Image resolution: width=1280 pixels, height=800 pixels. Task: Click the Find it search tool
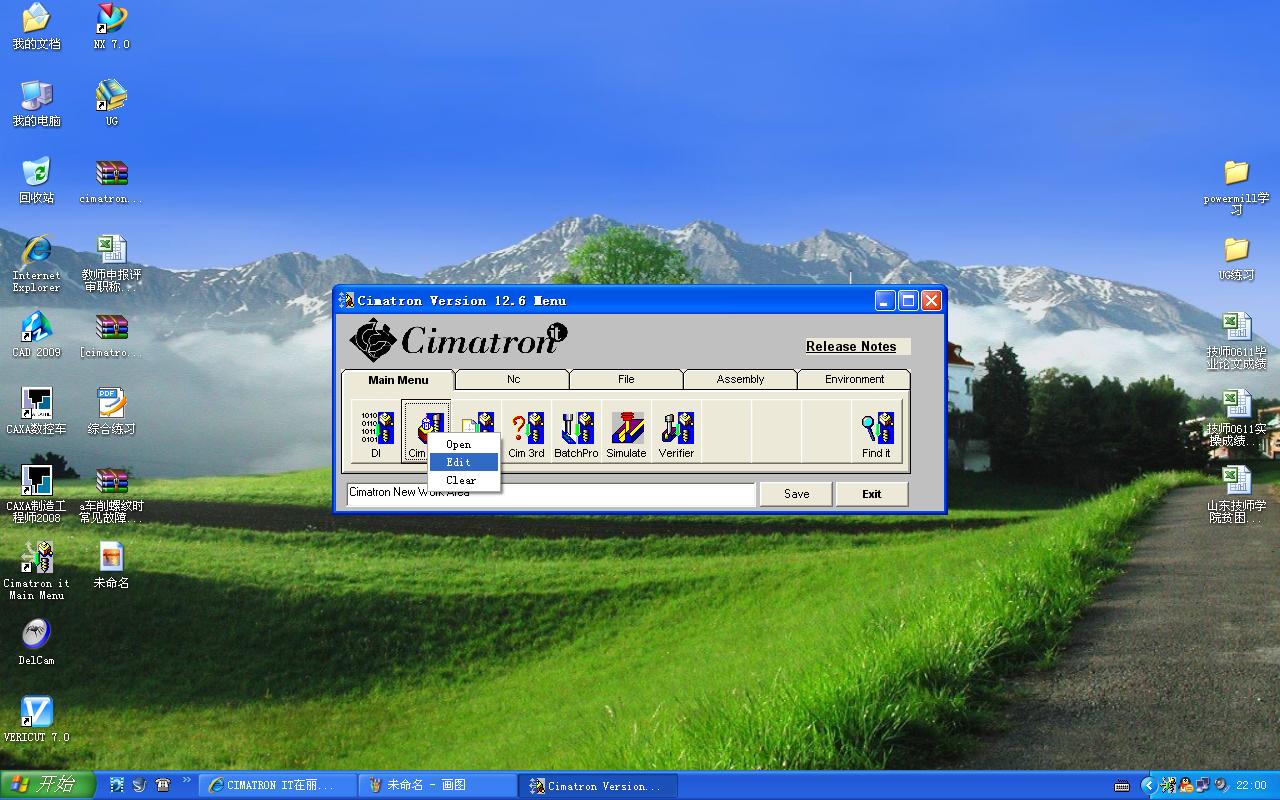pyautogui.click(x=877, y=432)
